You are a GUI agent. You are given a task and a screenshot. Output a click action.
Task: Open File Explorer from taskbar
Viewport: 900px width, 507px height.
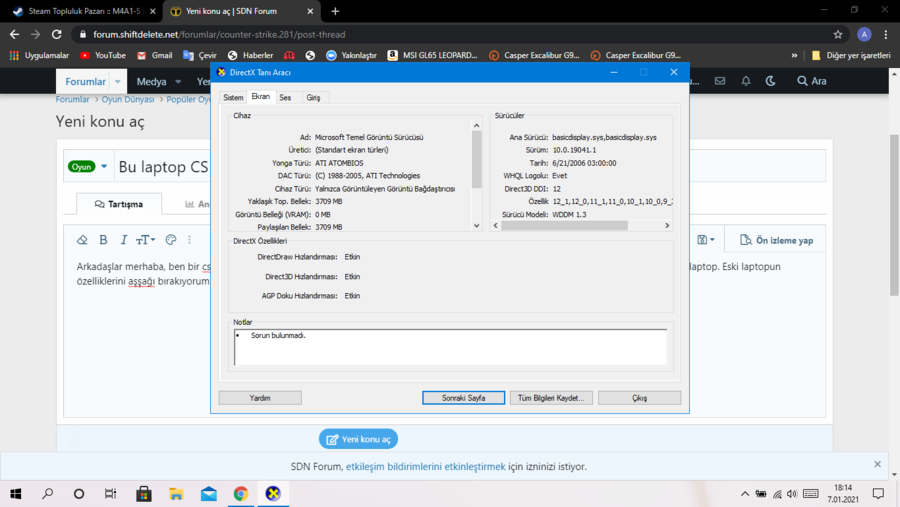[x=176, y=494]
